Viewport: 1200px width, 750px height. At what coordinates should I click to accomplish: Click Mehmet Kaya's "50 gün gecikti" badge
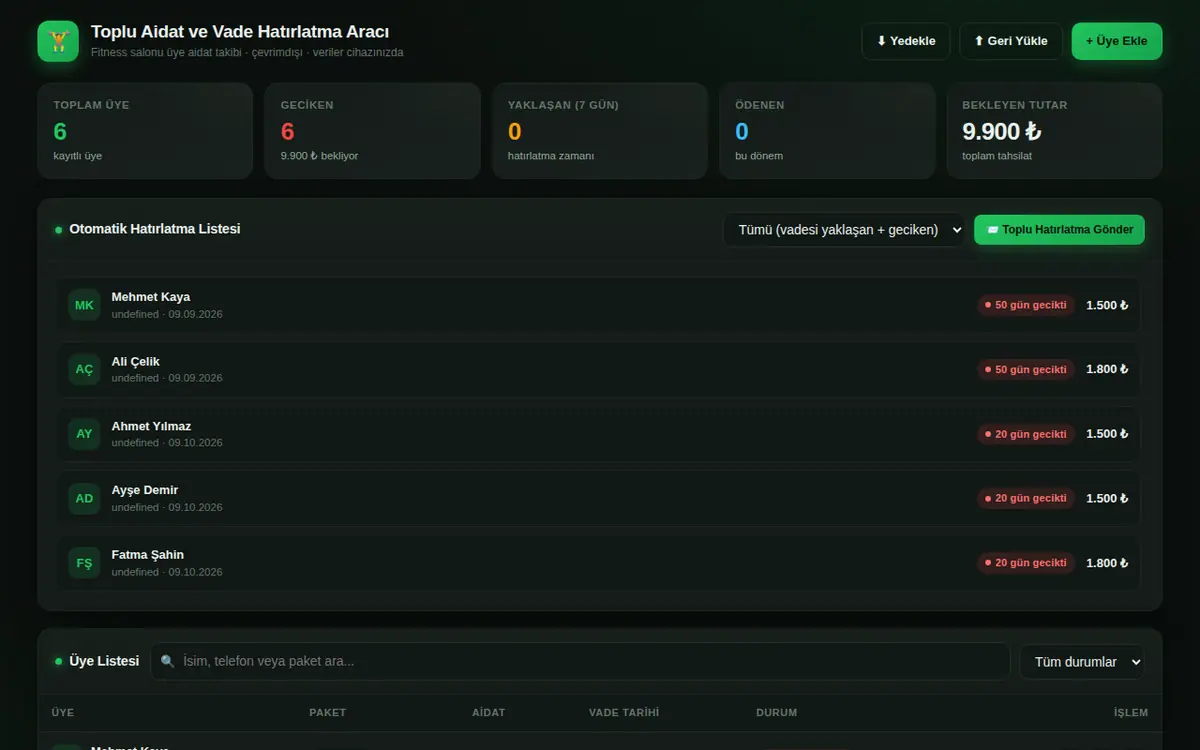coord(1026,305)
